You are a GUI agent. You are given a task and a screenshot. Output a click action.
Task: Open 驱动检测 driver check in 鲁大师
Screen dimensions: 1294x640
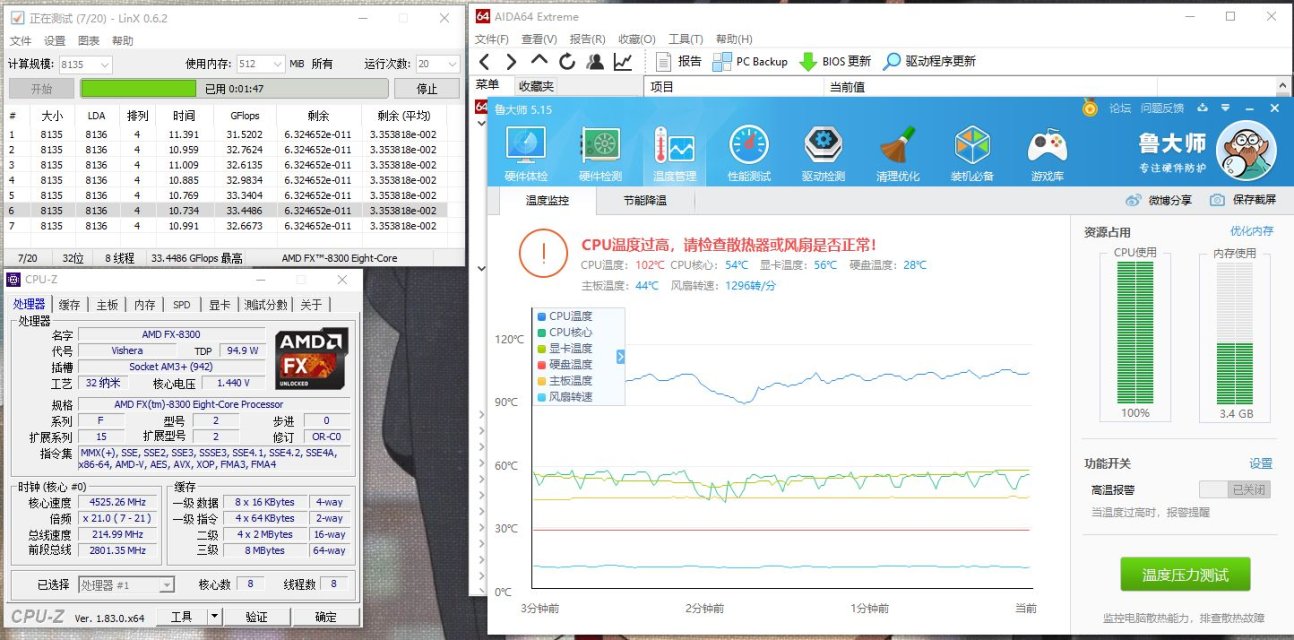point(823,154)
